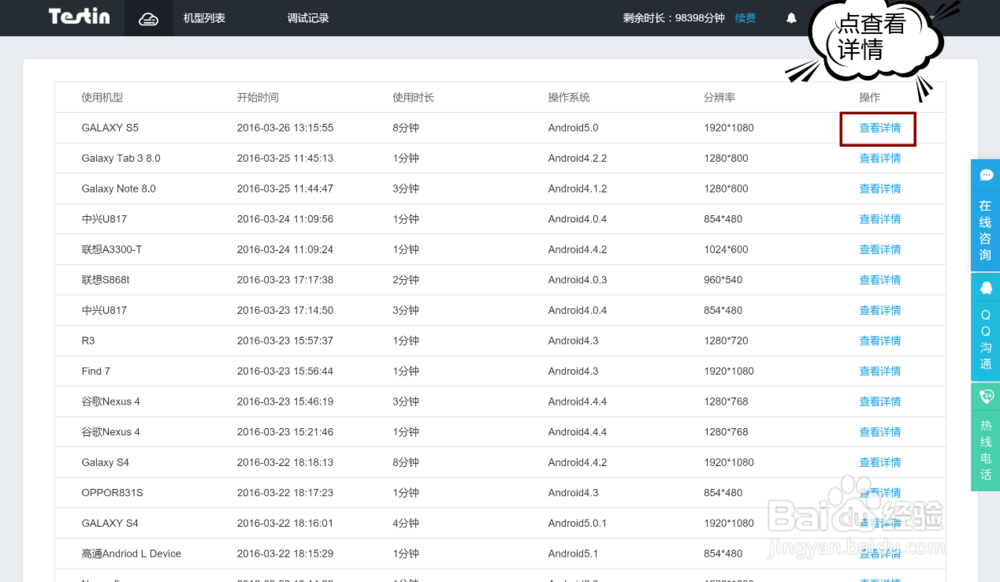
Task: Select the 高通Andriod L Device name
Action: (x=131, y=553)
